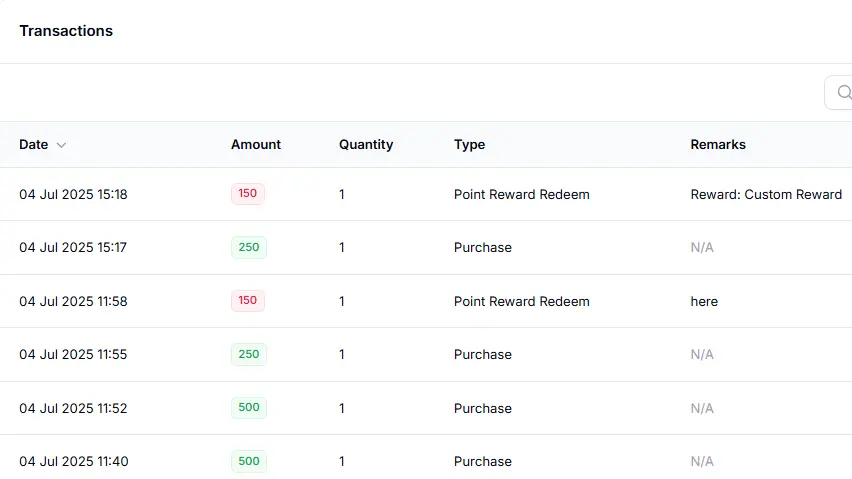Select the Quantity column header
This screenshot has height=479, width=852.
click(366, 144)
